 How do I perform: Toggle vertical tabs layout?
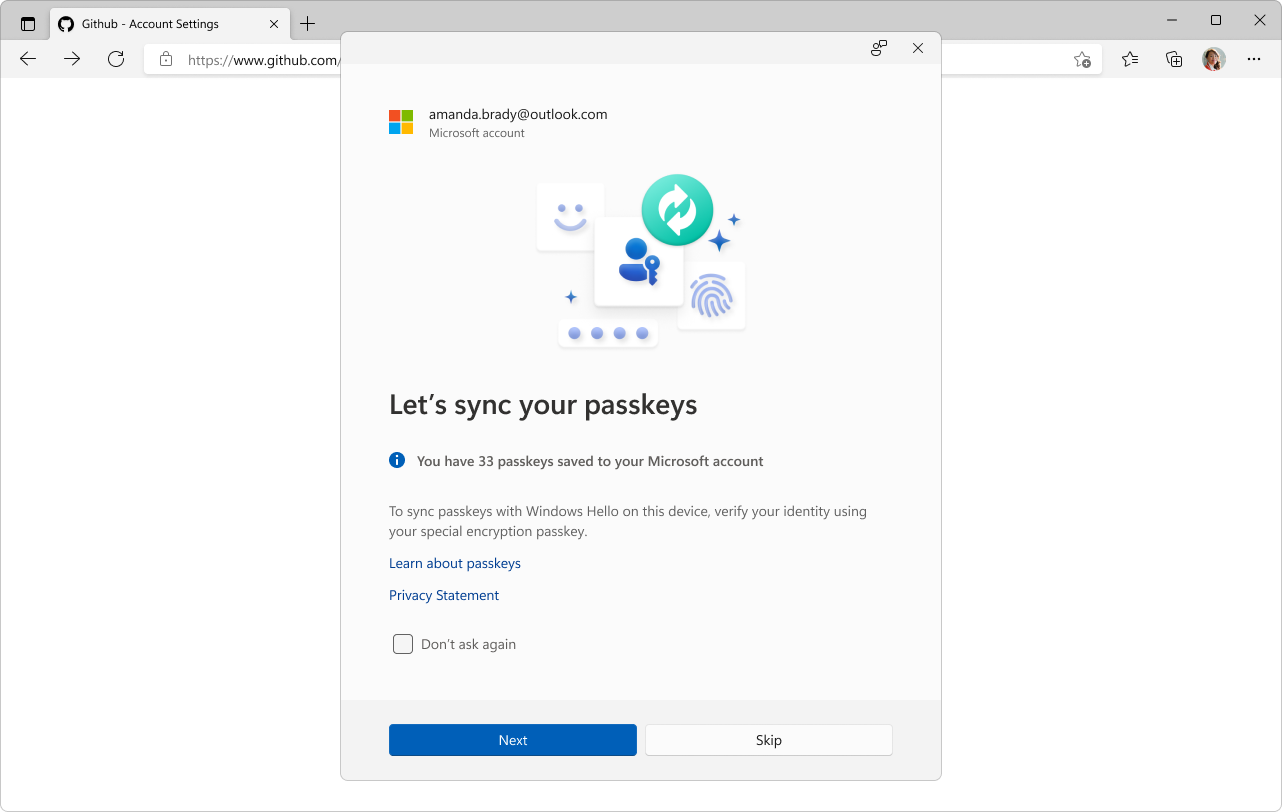pos(27,23)
